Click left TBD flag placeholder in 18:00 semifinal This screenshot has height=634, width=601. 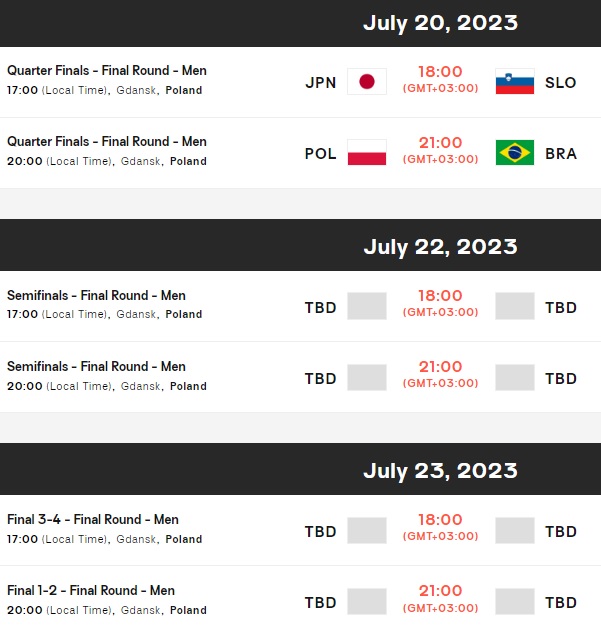coord(366,306)
